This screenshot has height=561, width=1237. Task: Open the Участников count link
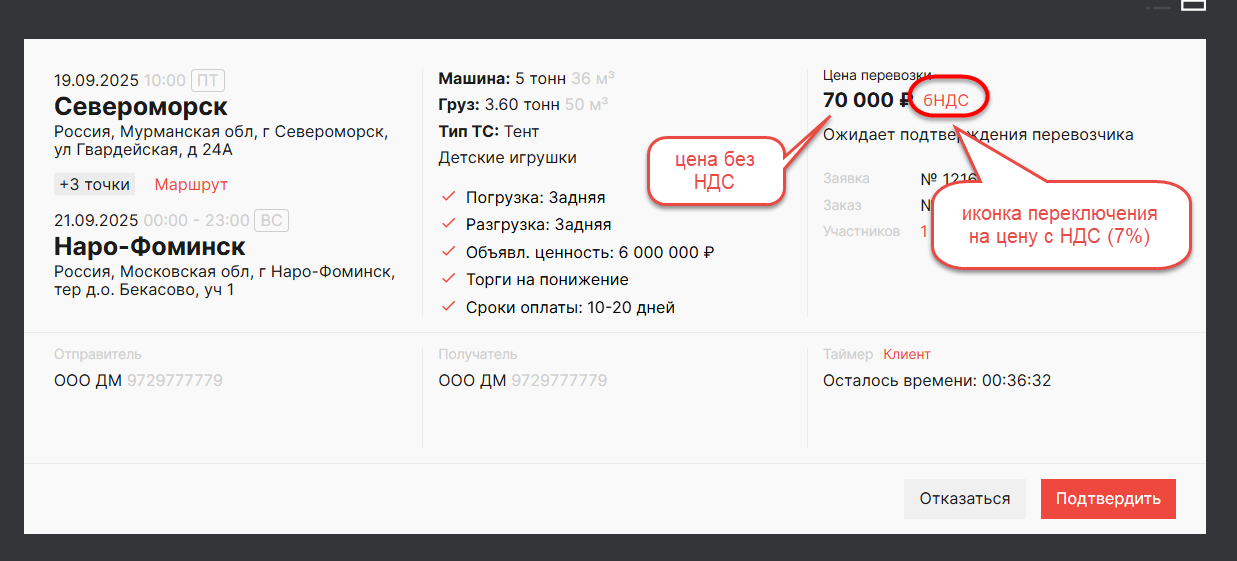(x=924, y=231)
